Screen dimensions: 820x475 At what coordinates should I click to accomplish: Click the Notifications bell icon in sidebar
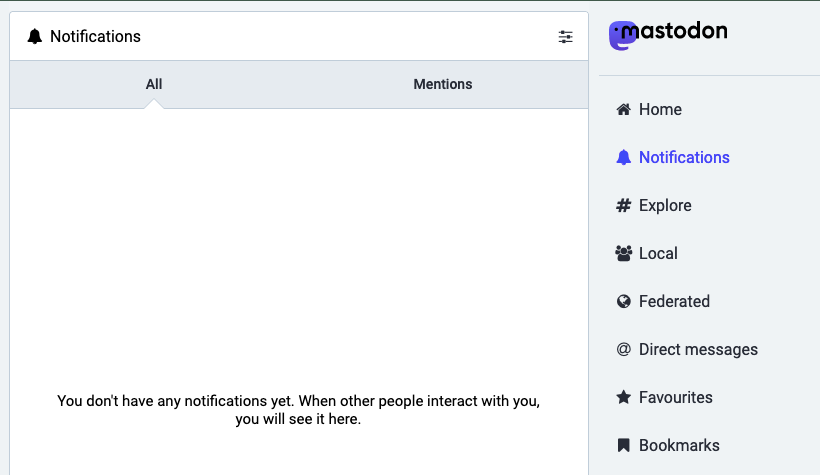(624, 158)
